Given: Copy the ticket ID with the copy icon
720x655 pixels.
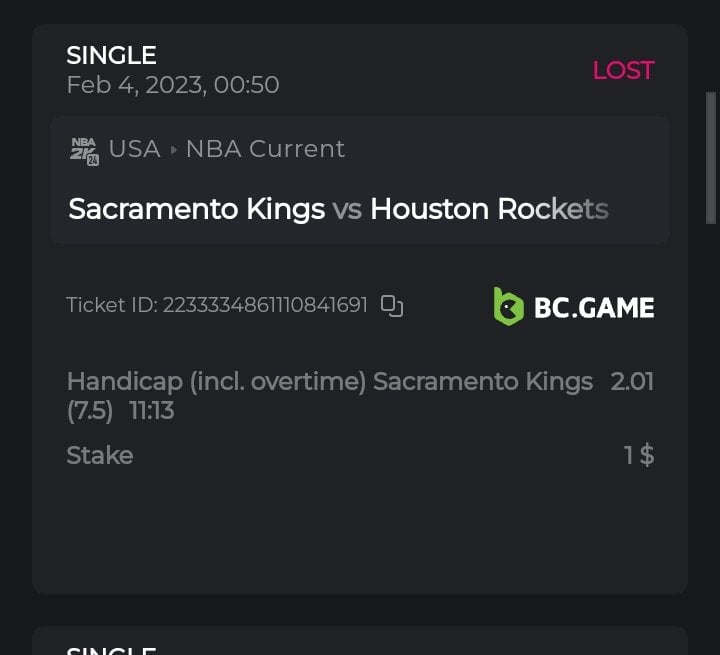Looking at the screenshot, I should coord(392,306).
